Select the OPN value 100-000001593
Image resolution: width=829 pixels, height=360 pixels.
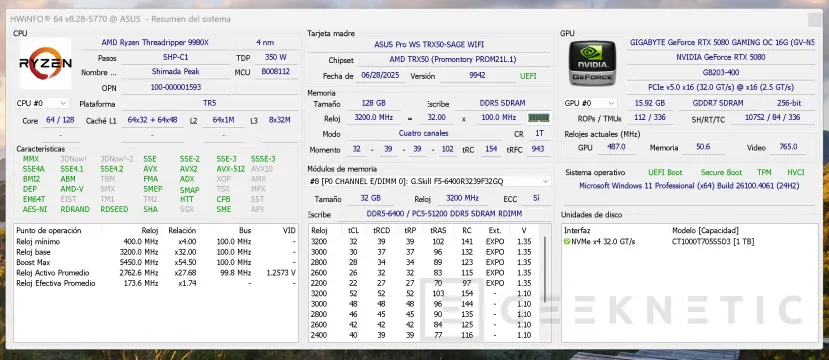point(176,87)
